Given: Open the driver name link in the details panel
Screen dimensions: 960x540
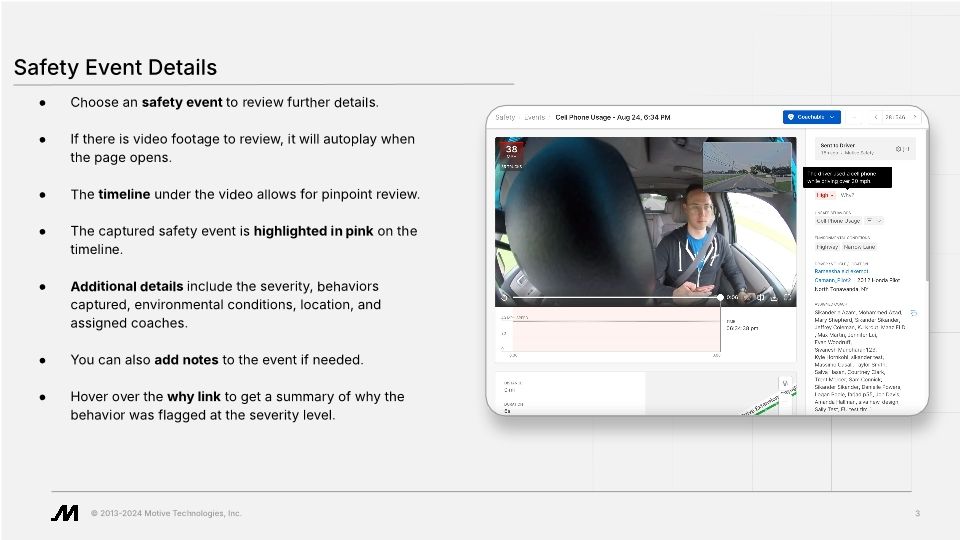Looking at the screenshot, I should [x=840, y=271].
